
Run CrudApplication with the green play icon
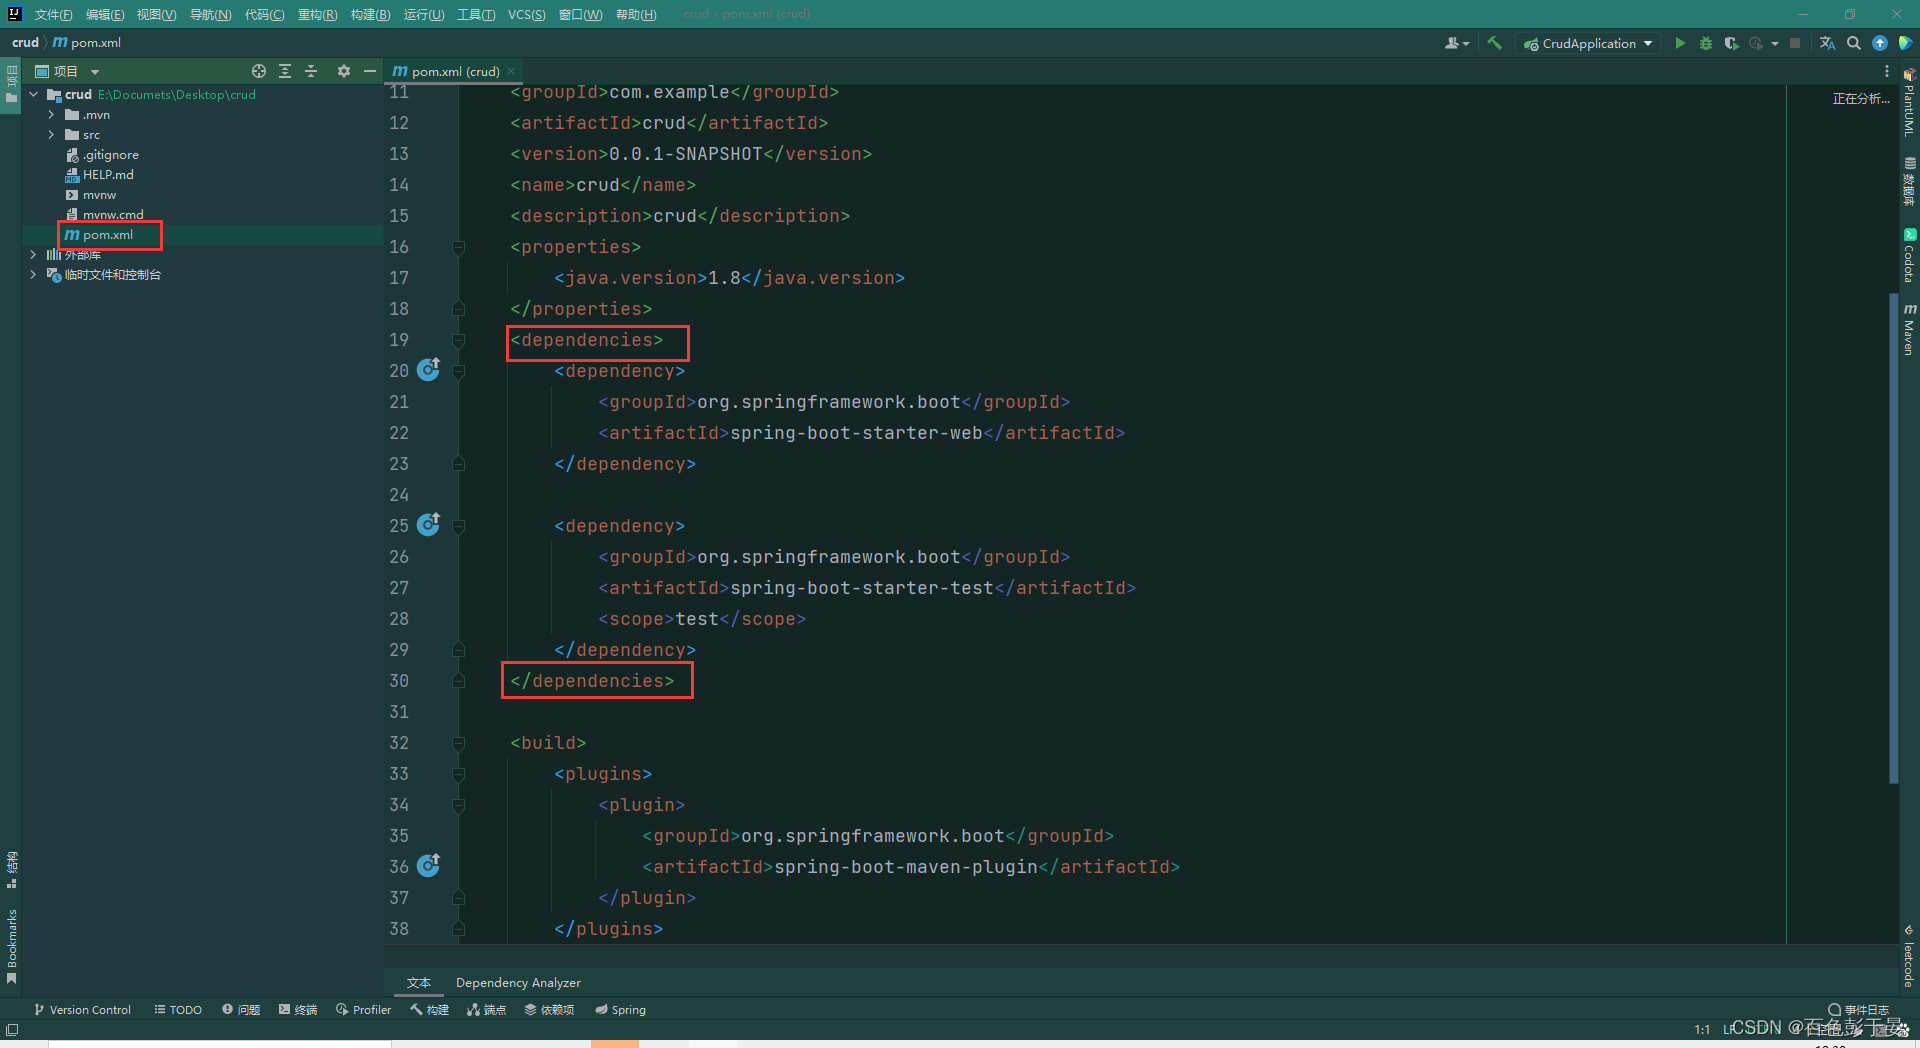tap(1680, 43)
